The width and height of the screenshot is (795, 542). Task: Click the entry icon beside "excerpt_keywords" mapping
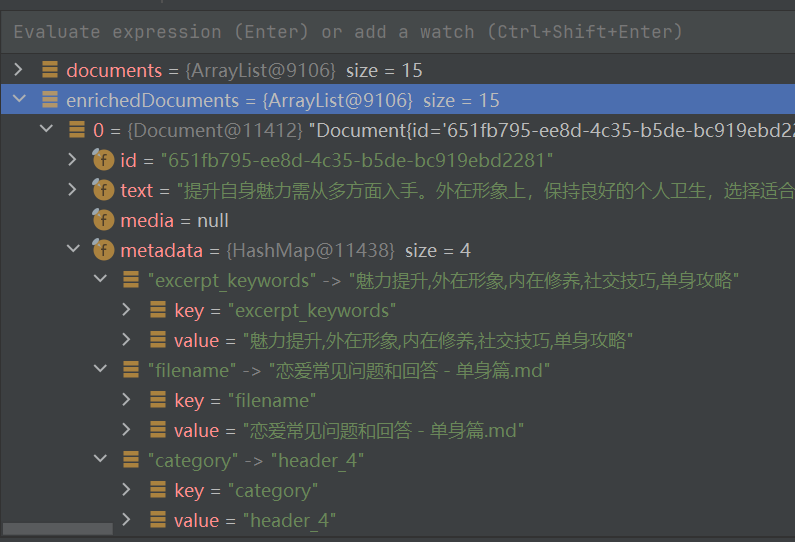[x=131, y=279]
